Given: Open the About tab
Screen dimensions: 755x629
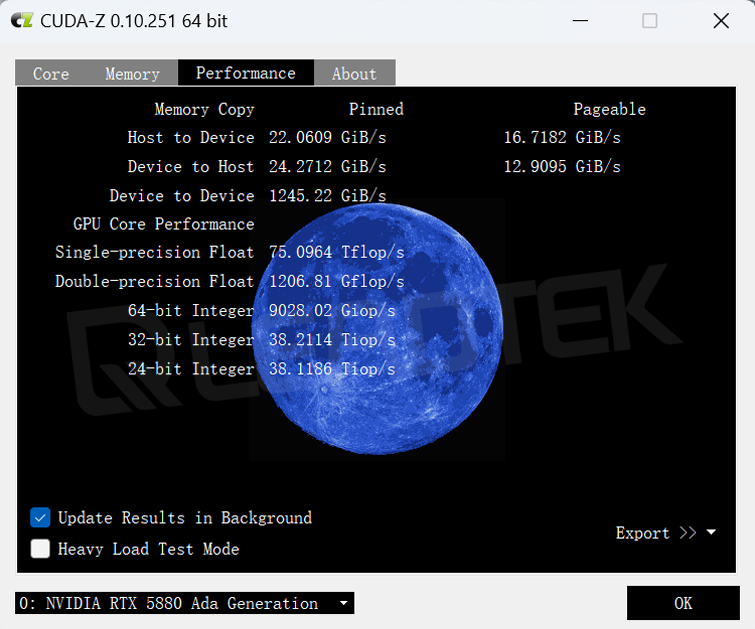Looking at the screenshot, I should tap(354, 74).
